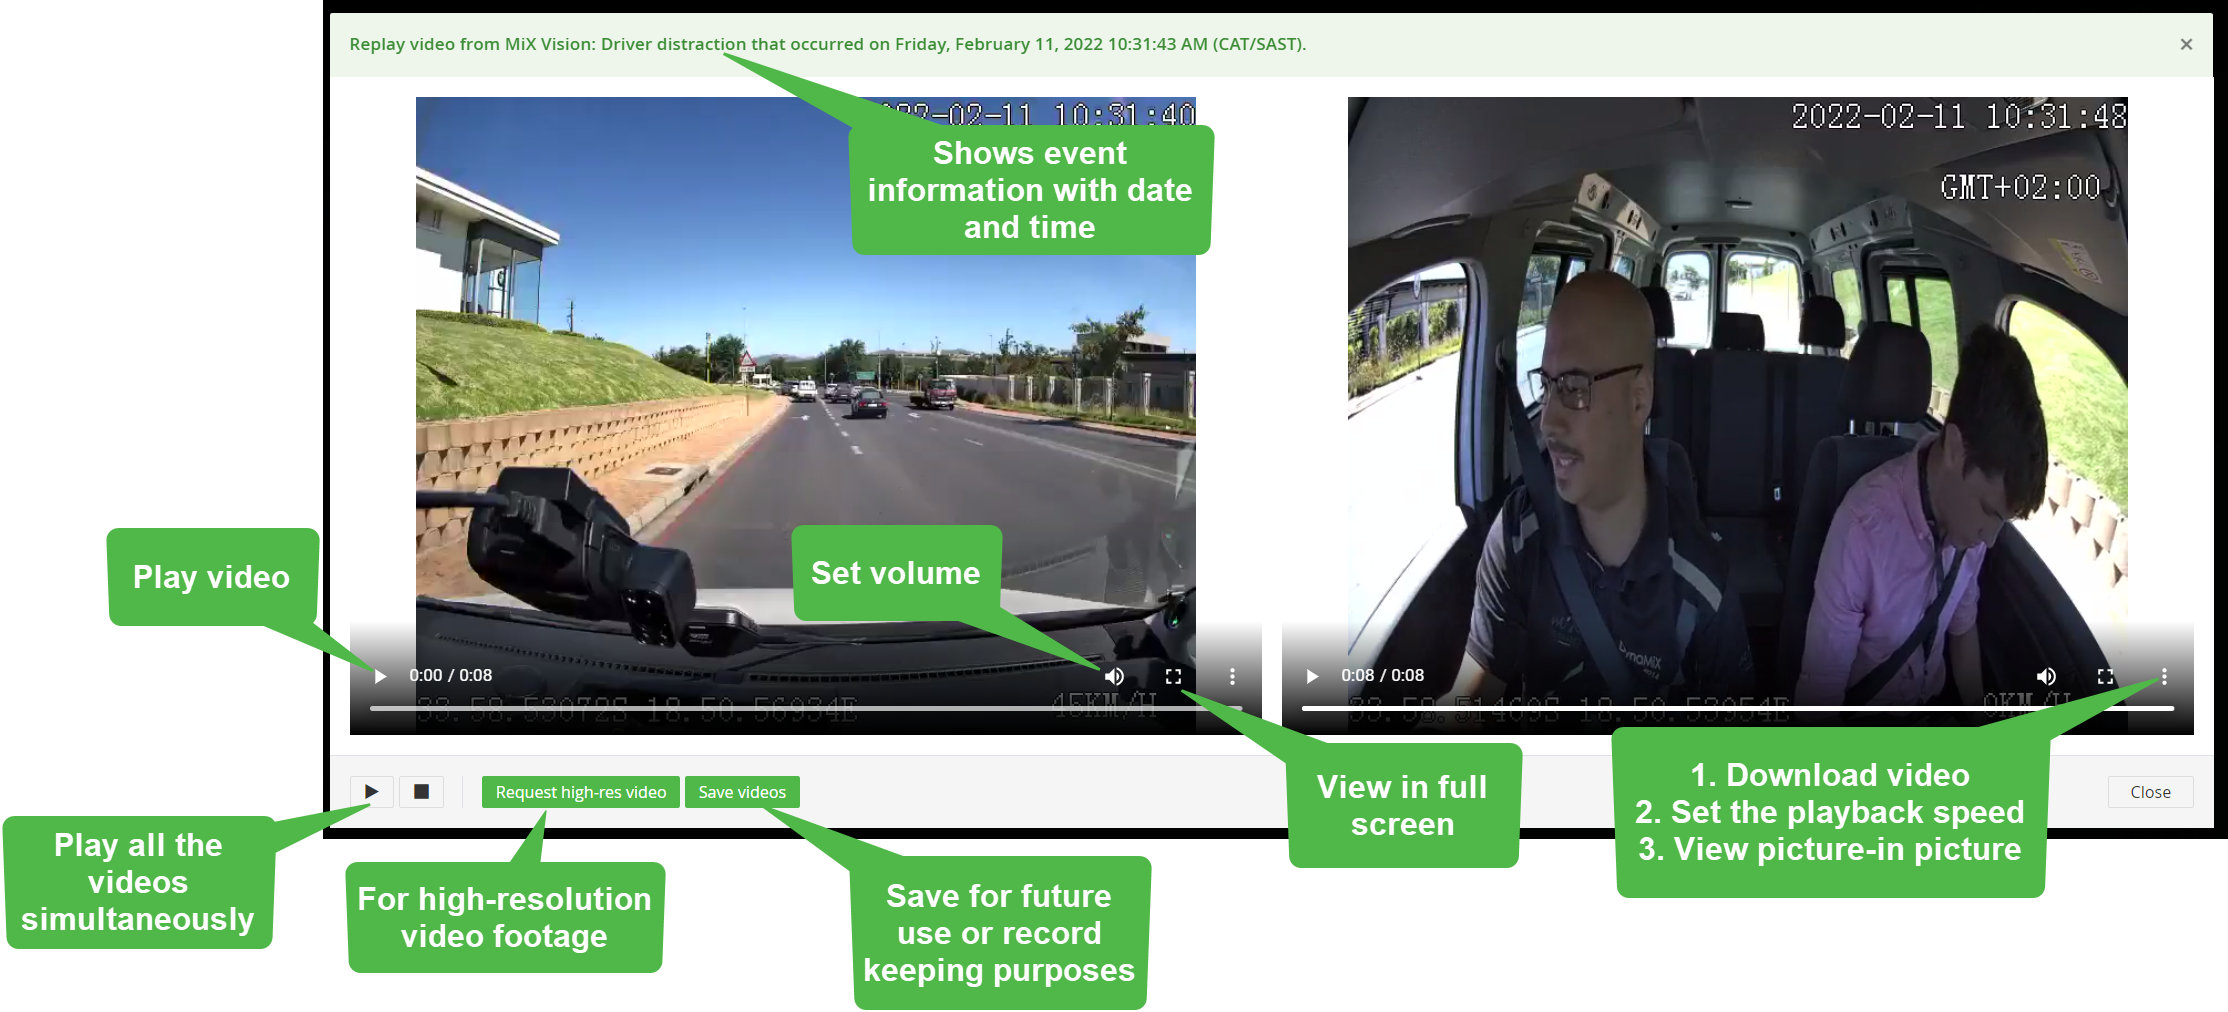2228x1012 pixels.
Task: Click Request high-res video button
Action: coord(580,792)
